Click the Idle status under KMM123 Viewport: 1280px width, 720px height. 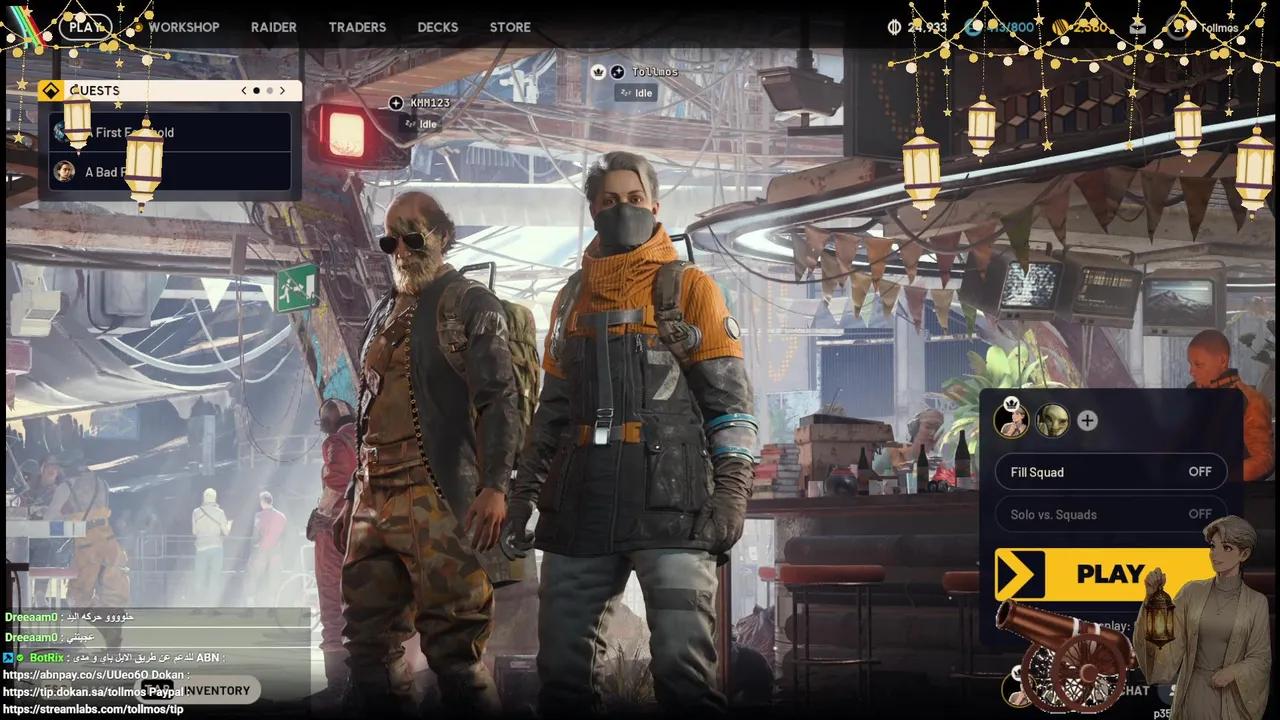pyautogui.click(x=421, y=124)
